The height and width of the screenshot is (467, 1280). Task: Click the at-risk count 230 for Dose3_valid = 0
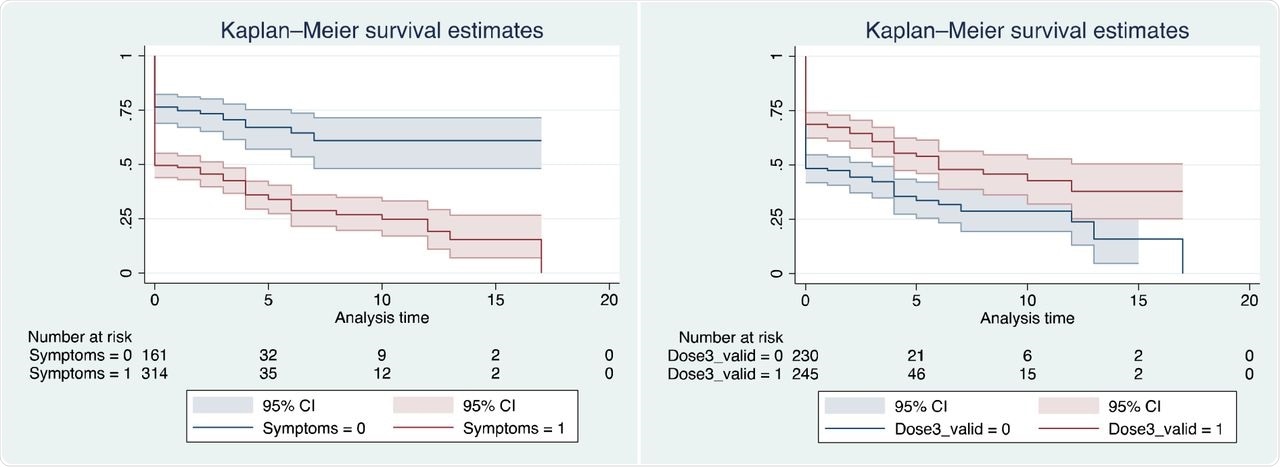point(806,354)
